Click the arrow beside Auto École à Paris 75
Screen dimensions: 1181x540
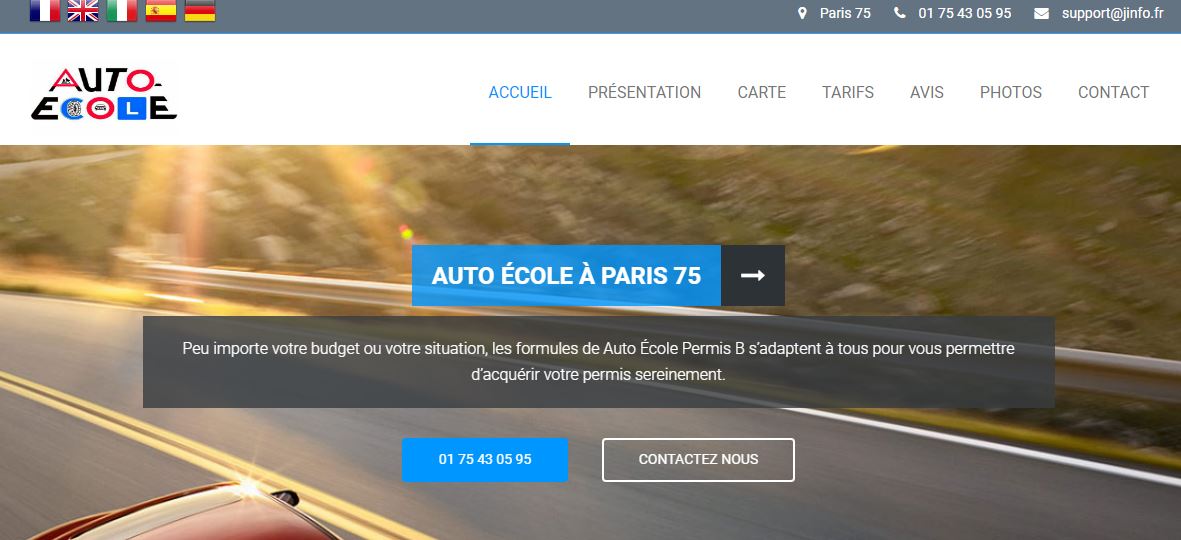pyautogui.click(x=752, y=276)
